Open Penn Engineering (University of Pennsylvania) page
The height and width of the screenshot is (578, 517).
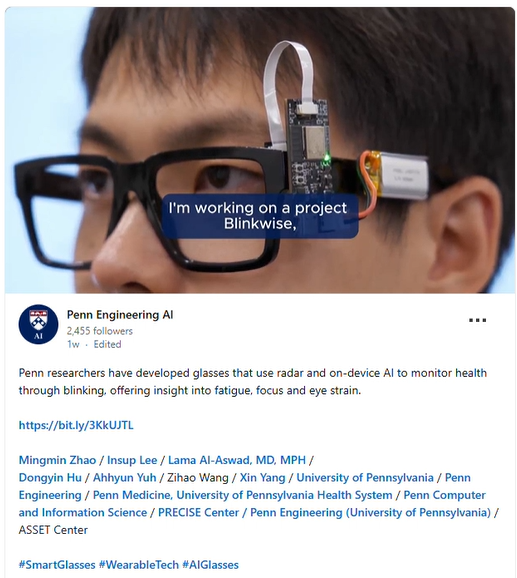(370, 512)
